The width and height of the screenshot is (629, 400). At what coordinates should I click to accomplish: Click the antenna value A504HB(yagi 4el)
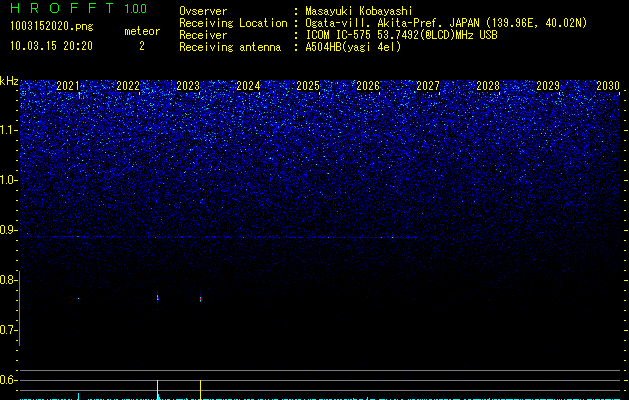click(353, 47)
